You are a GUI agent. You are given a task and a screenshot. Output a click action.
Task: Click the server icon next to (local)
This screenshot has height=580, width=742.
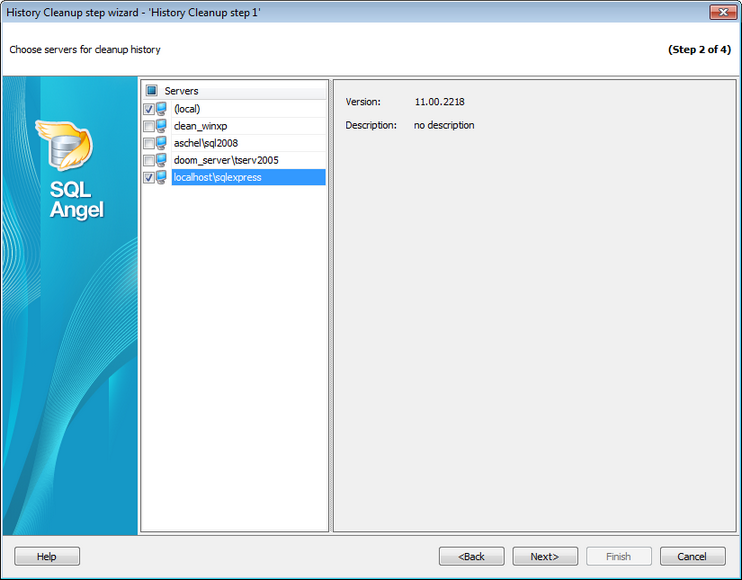(x=161, y=109)
